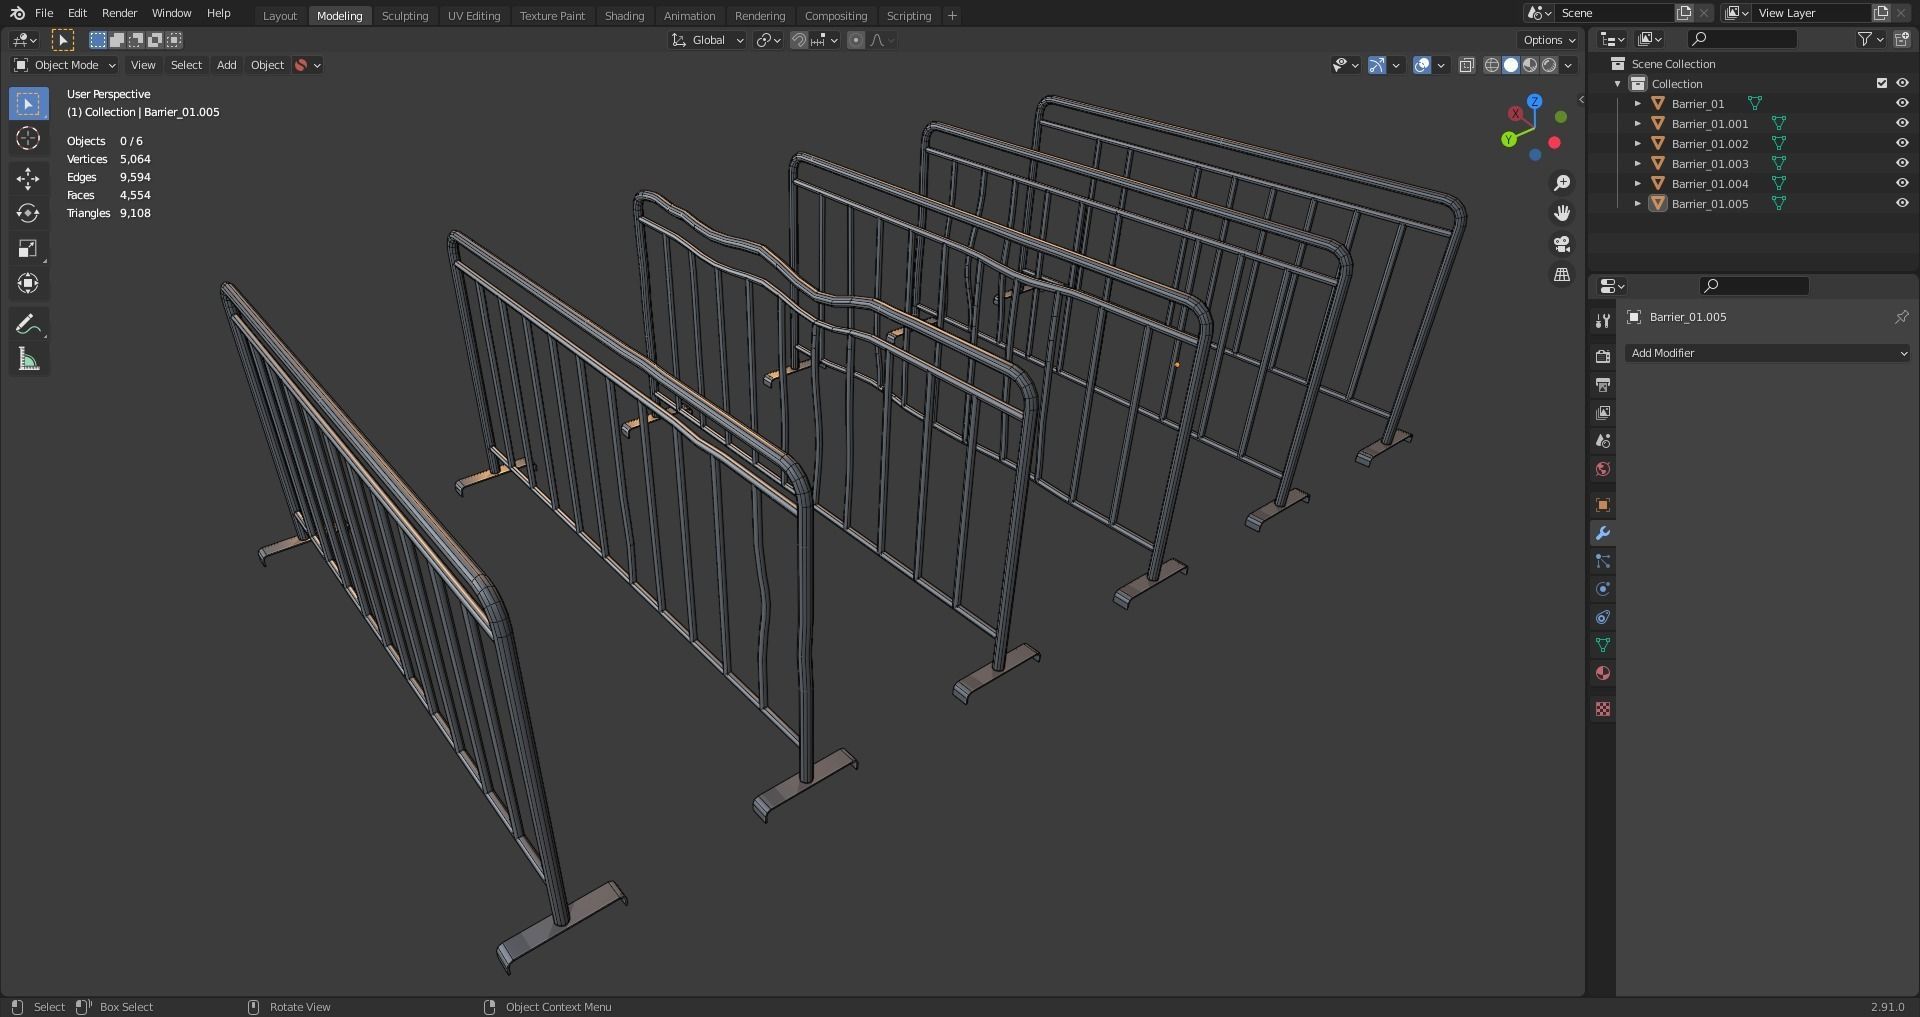Viewport: 1920px width, 1017px height.
Task: Open the Object Data properties tab
Action: (1603, 645)
